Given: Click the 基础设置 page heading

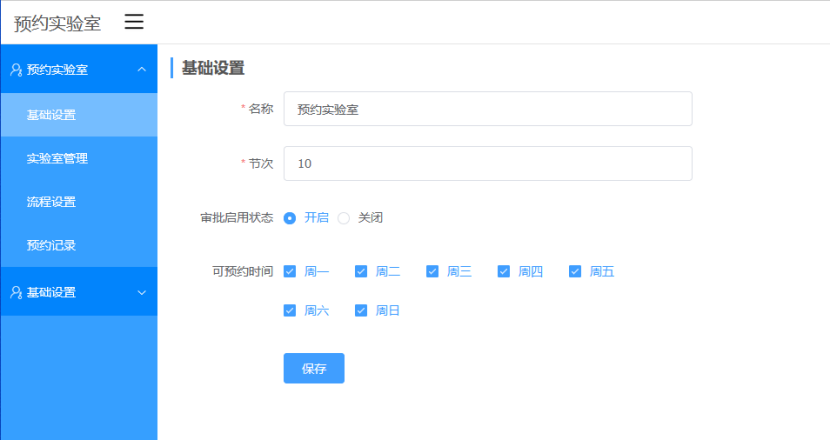Looking at the screenshot, I should [213, 68].
